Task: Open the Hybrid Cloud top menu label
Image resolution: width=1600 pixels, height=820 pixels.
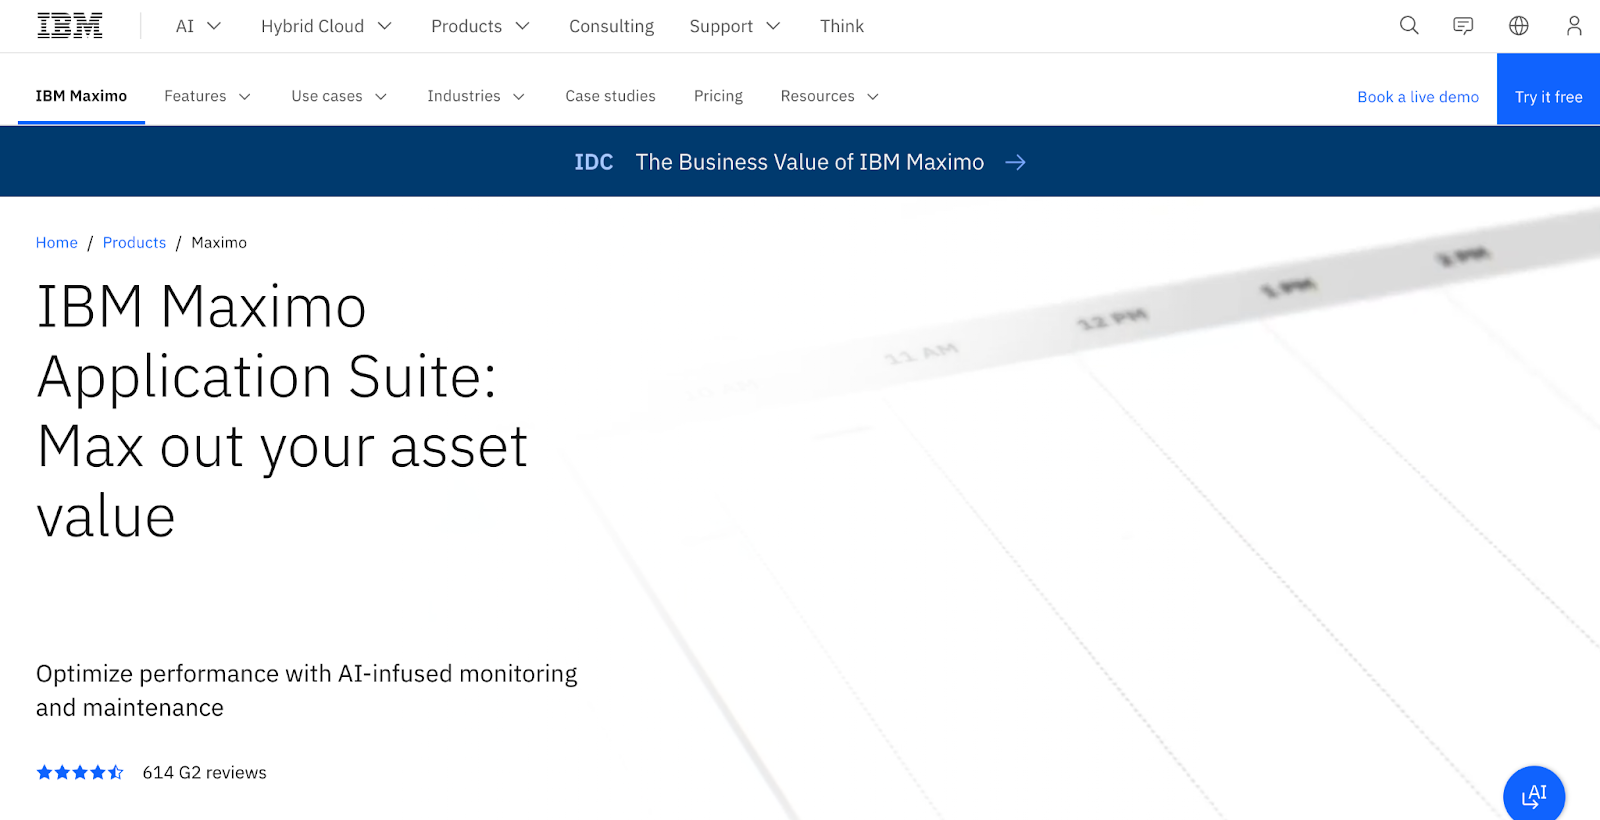Action: pyautogui.click(x=312, y=26)
